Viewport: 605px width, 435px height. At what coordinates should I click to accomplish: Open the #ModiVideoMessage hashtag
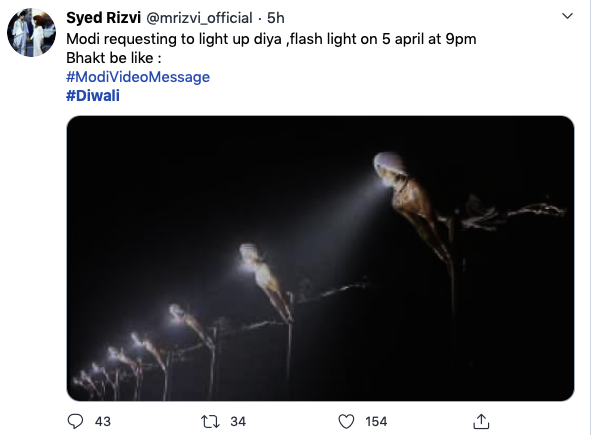(x=137, y=76)
